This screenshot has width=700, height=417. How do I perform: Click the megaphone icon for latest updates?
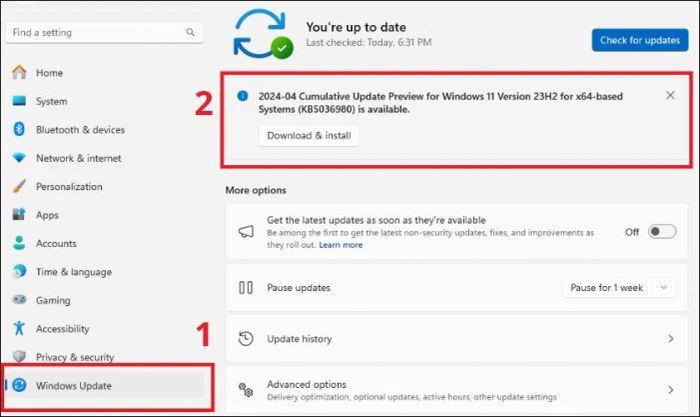(246, 231)
